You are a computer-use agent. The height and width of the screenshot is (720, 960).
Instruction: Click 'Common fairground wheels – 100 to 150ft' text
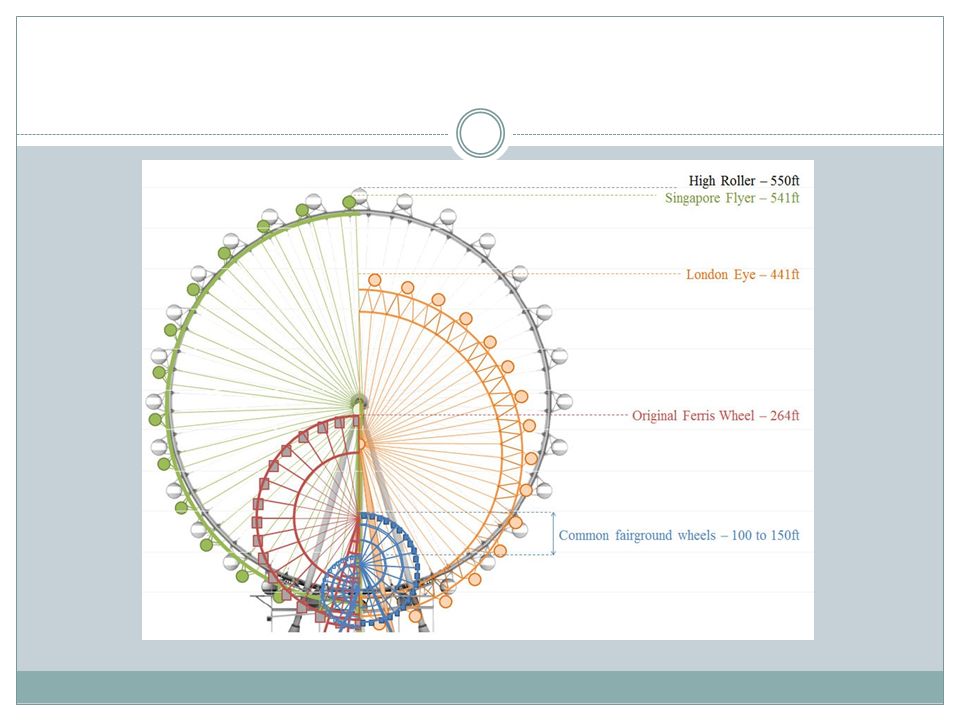pos(678,535)
